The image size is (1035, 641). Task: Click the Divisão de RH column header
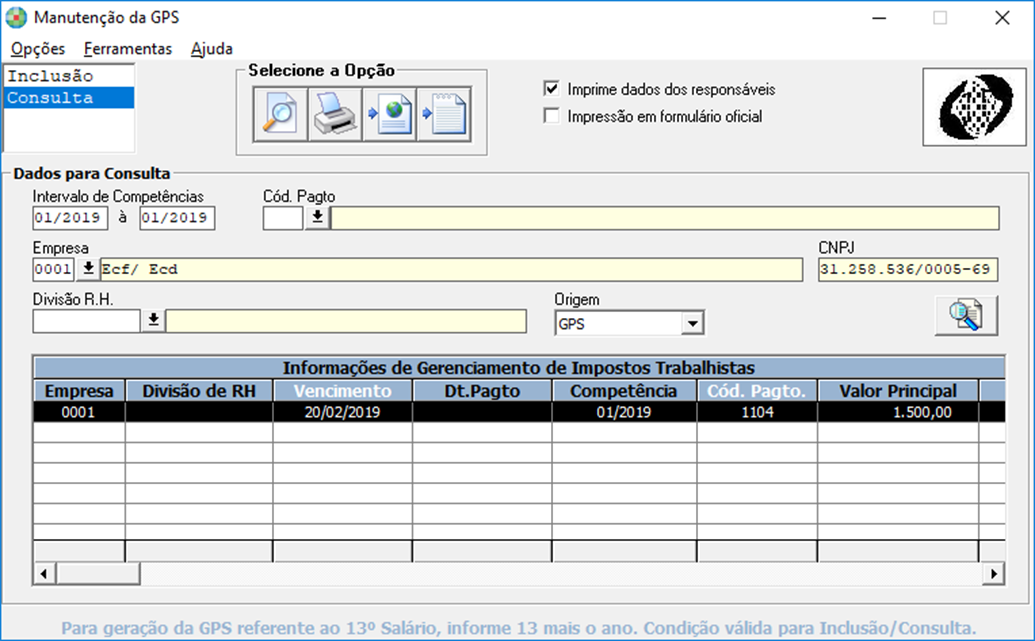pos(199,391)
